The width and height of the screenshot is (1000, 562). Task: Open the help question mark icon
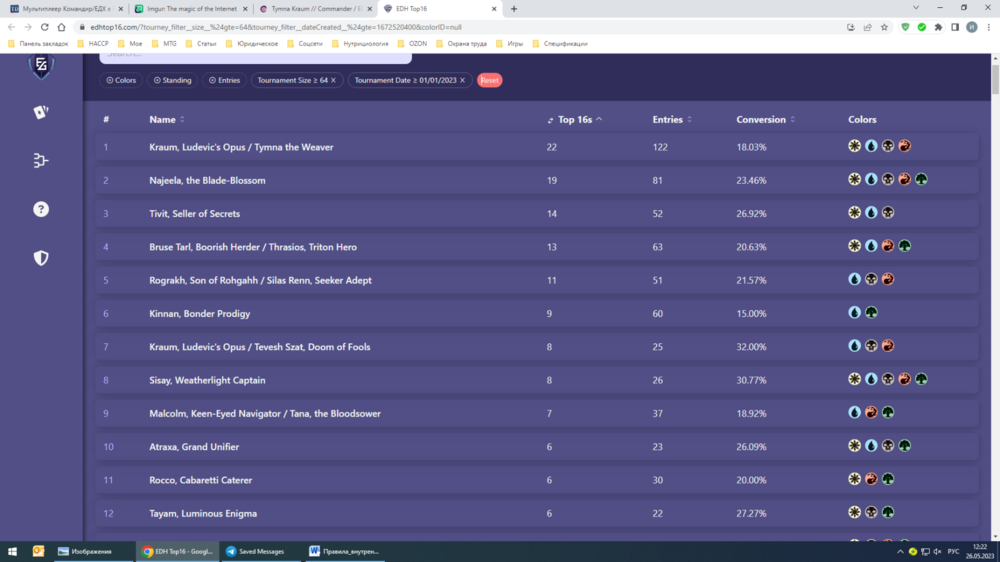(x=41, y=209)
